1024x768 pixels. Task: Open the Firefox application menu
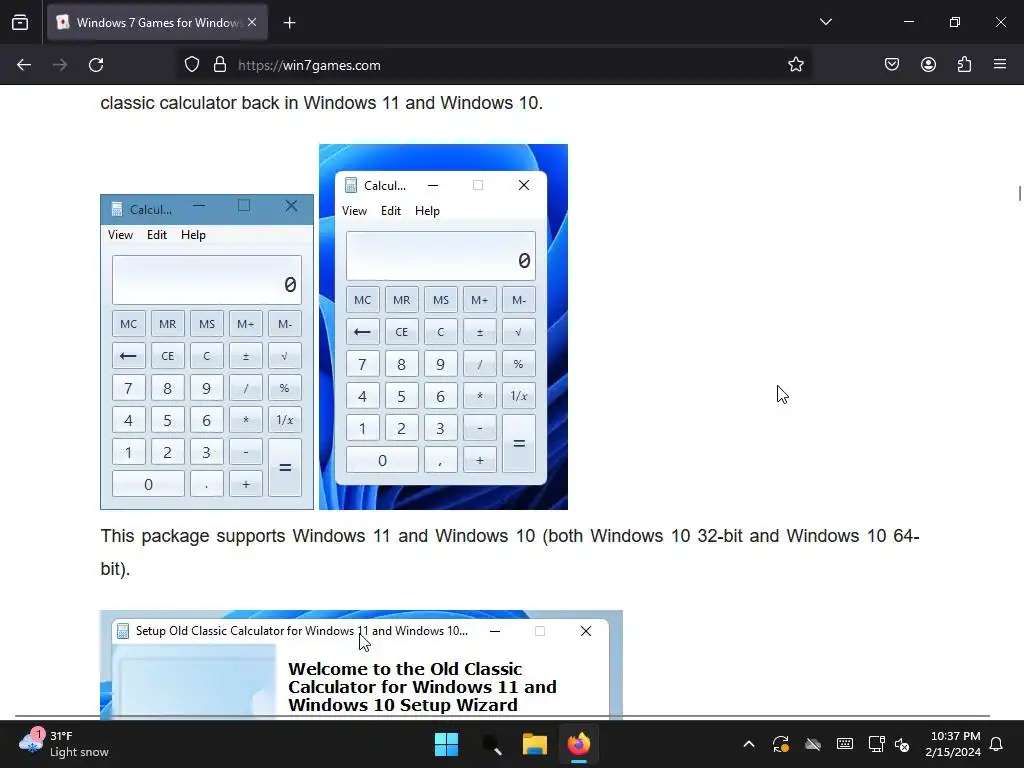point(1000,65)
